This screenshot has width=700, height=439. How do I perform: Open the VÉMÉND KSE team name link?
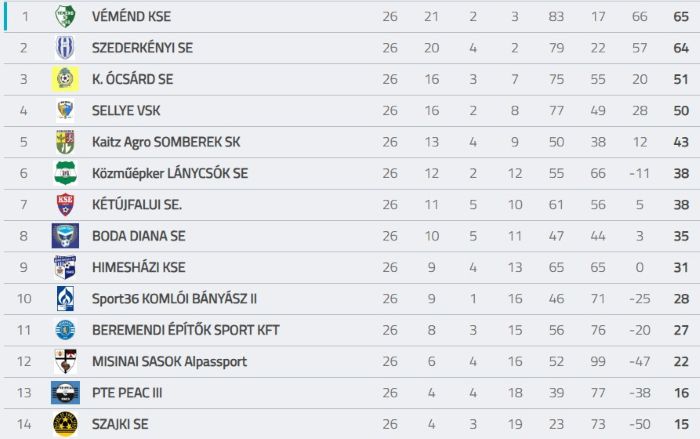(x=131, y=17)
